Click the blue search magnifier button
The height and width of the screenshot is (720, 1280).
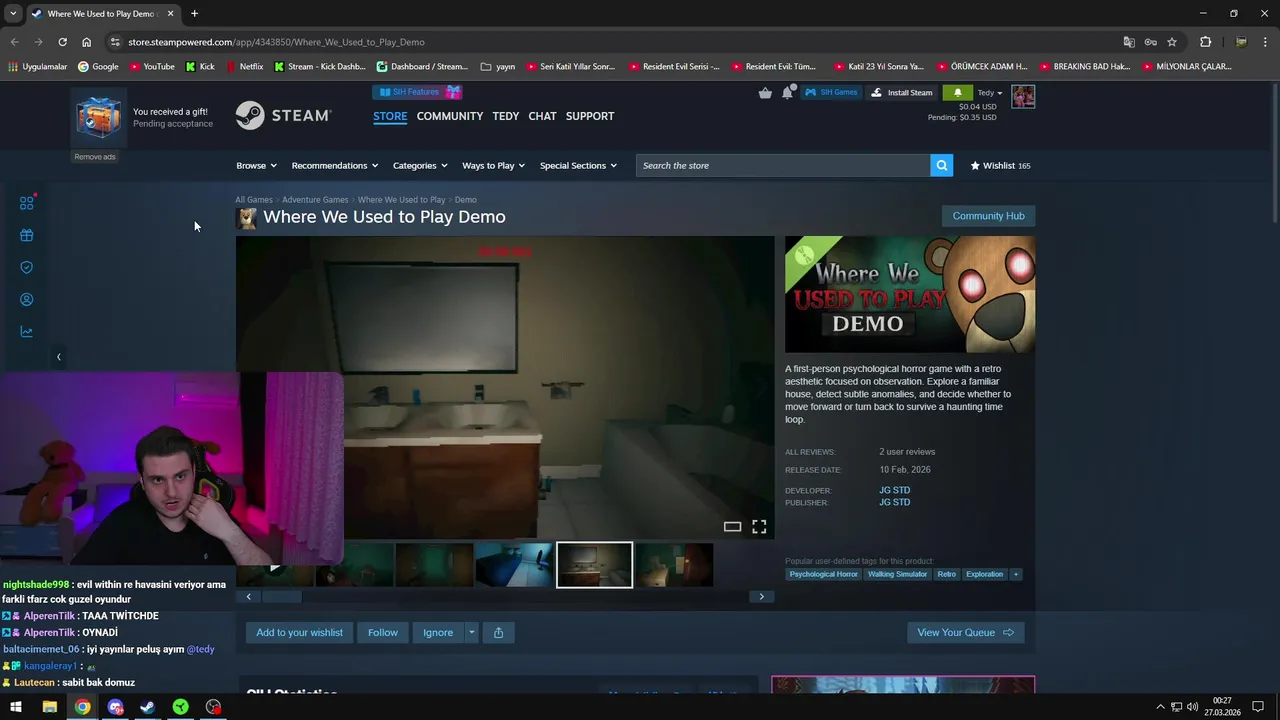941,166
